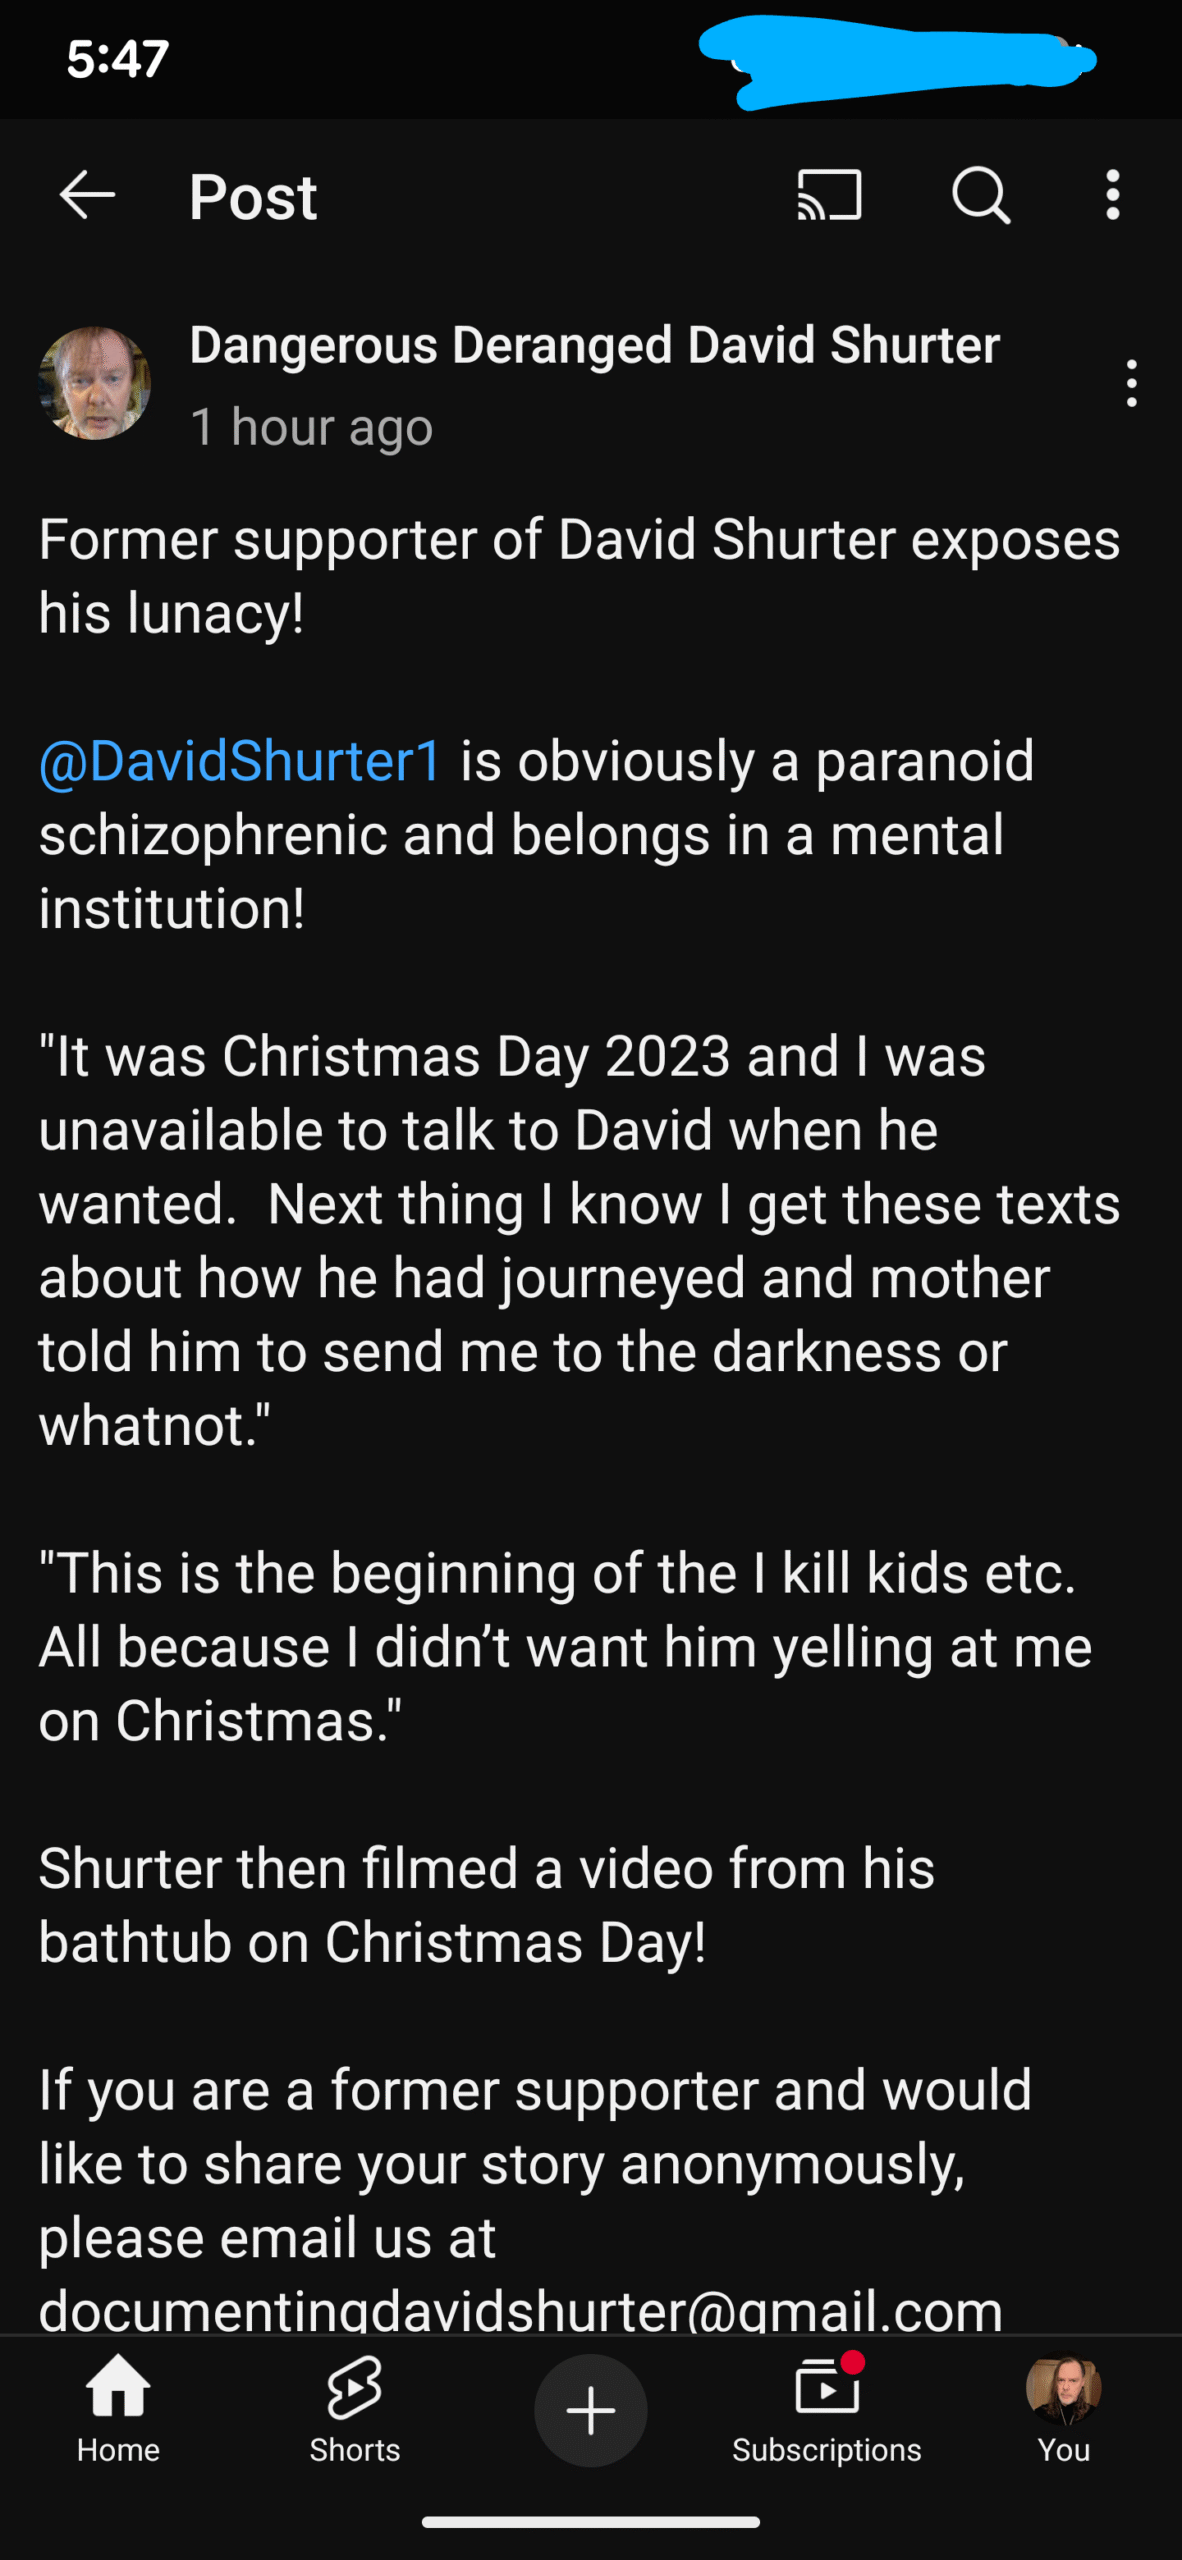Open the Cast to device icon
Viewport: 1182px width, 2560px height.
[x=829, y=194]
